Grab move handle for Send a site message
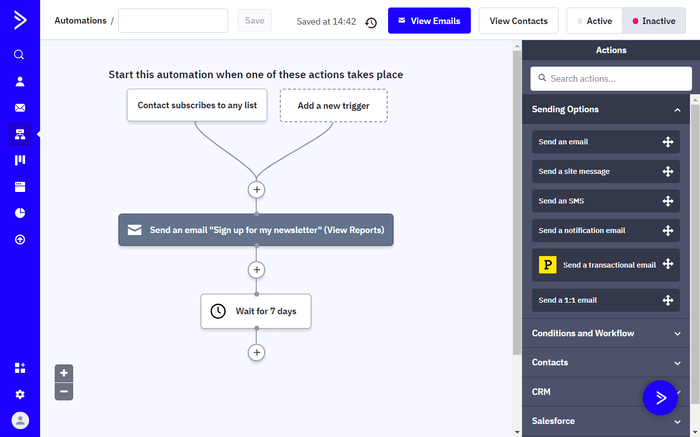 667,171
